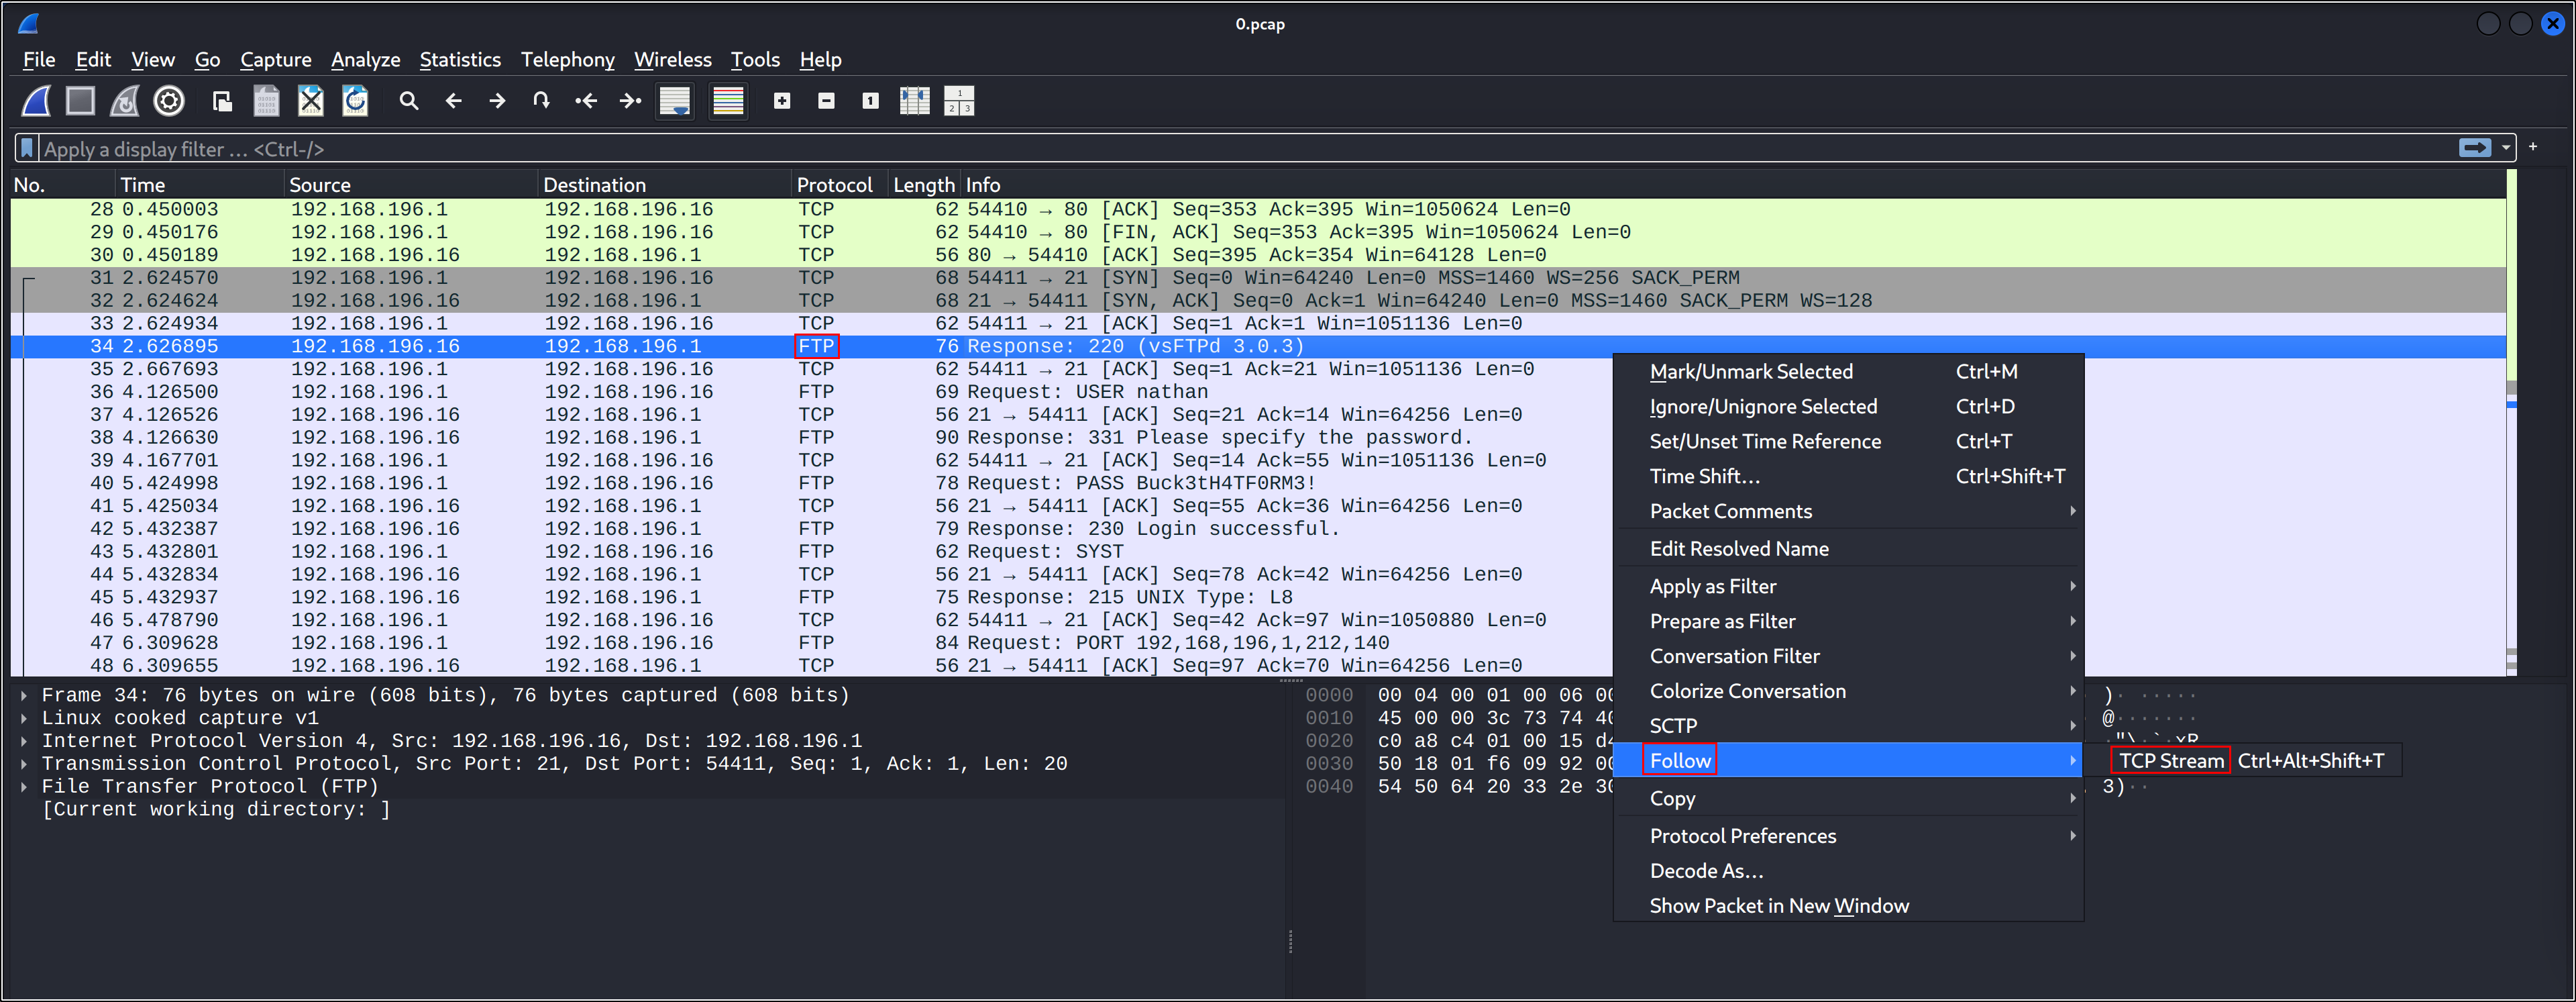
Task: Click the display filter bookmark icon
Action: pyautogui.click(x=28, y=149)
